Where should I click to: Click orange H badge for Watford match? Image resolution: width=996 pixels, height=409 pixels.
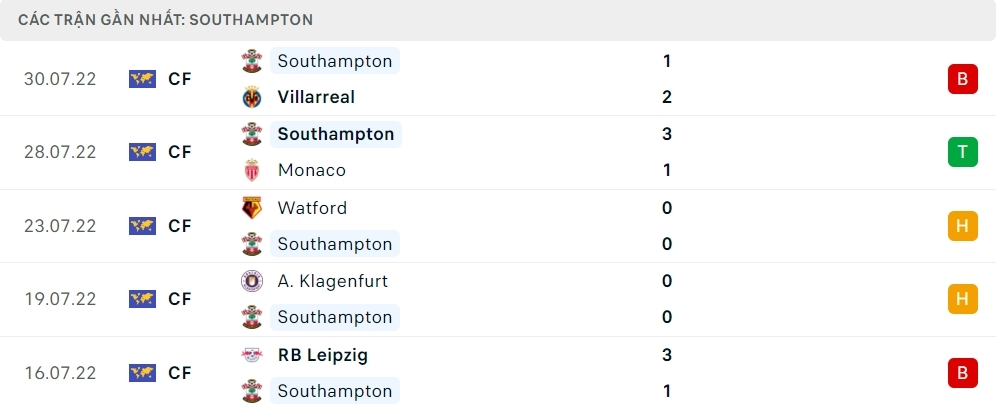pos(962,226)
